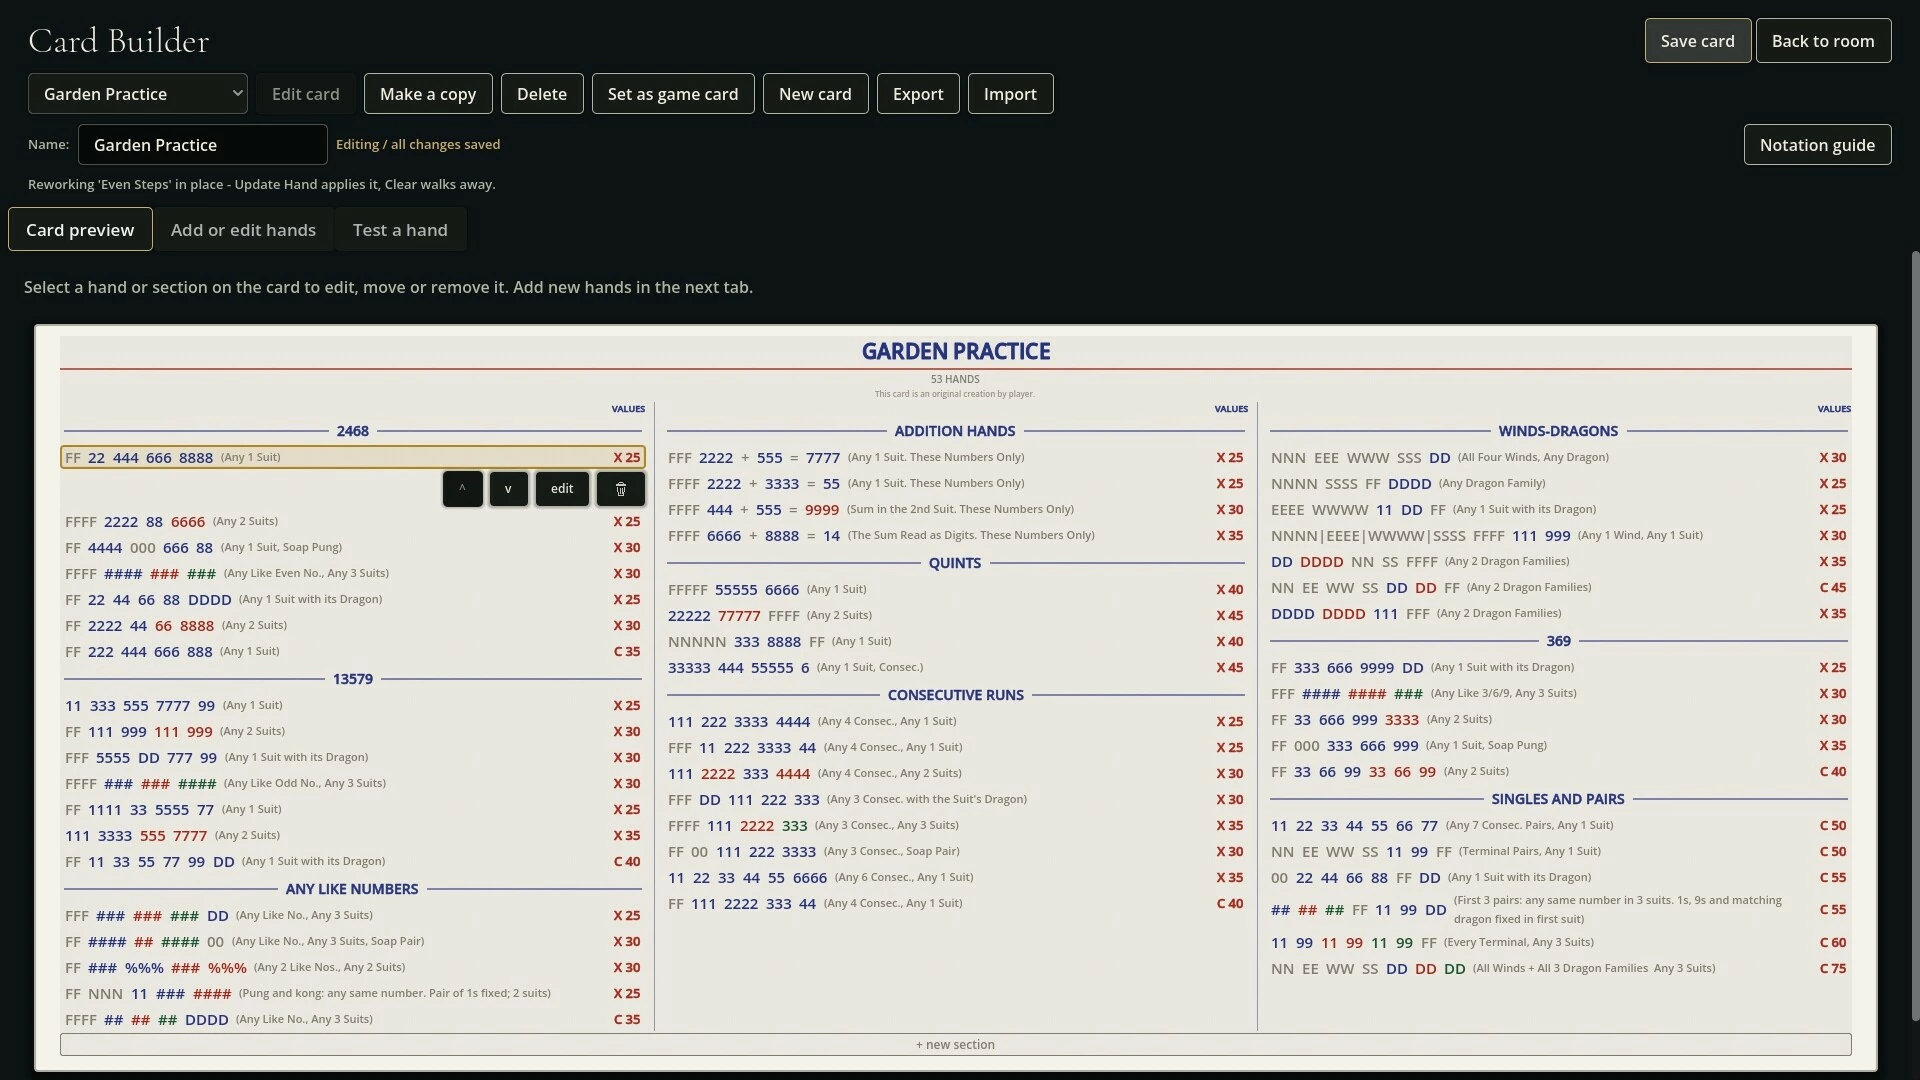The width and height of the screenshot is (1920, 1080).
Task: Open the Test a hand tab
Action: [x=400, y=230]
